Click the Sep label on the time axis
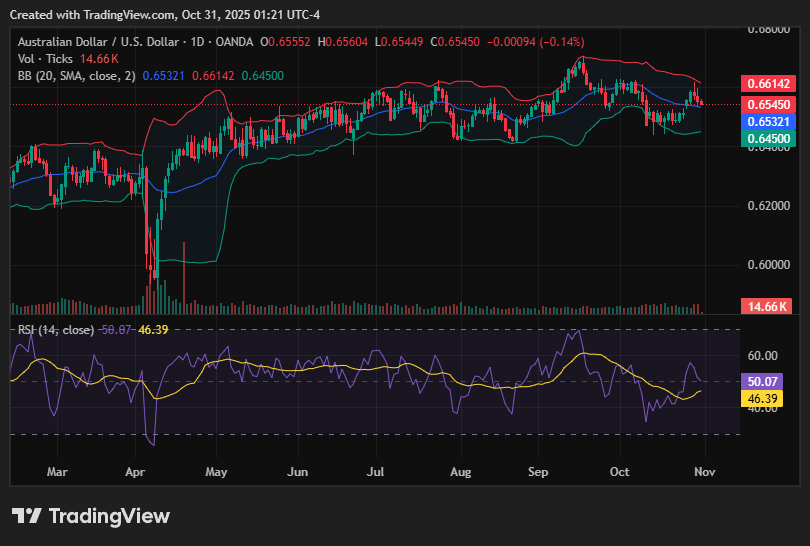Screen dimensions: 810x546 (538, 470)
